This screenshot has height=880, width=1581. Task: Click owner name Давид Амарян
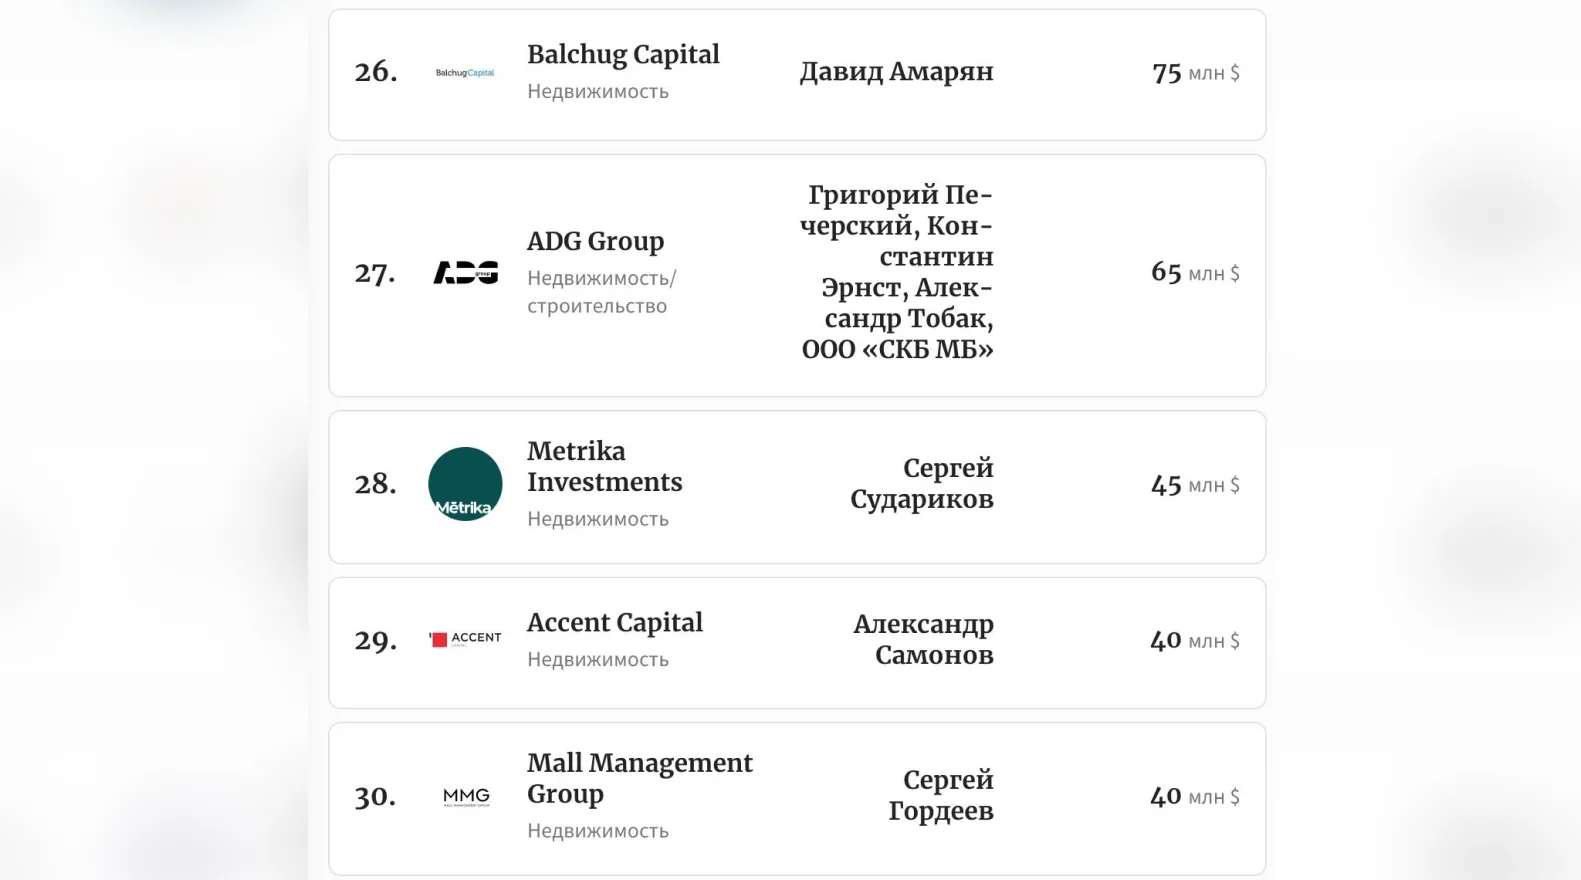896,72
